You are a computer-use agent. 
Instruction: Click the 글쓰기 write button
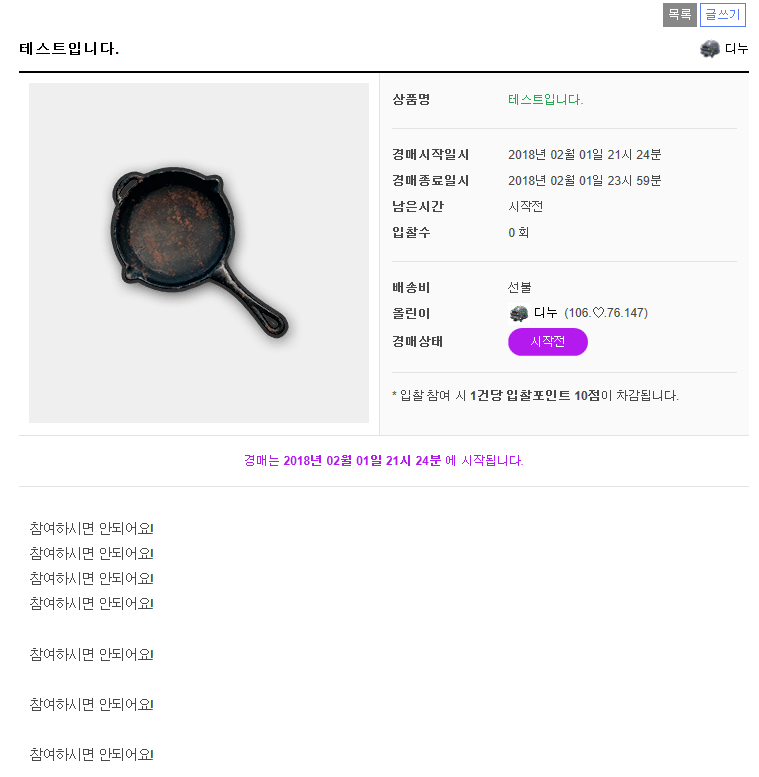[x=723, y=15]
